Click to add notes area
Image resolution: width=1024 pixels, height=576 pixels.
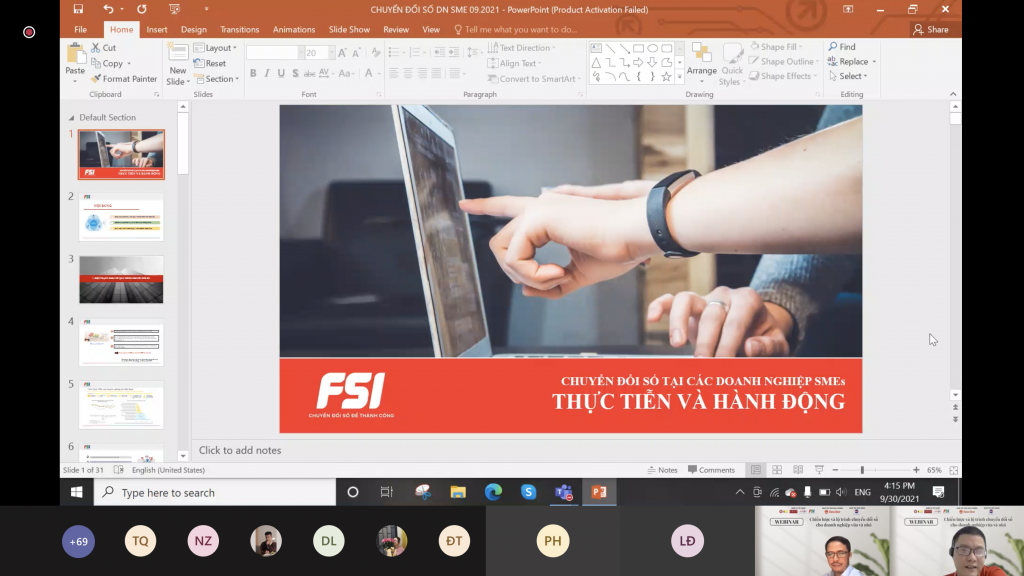point(240,450)
